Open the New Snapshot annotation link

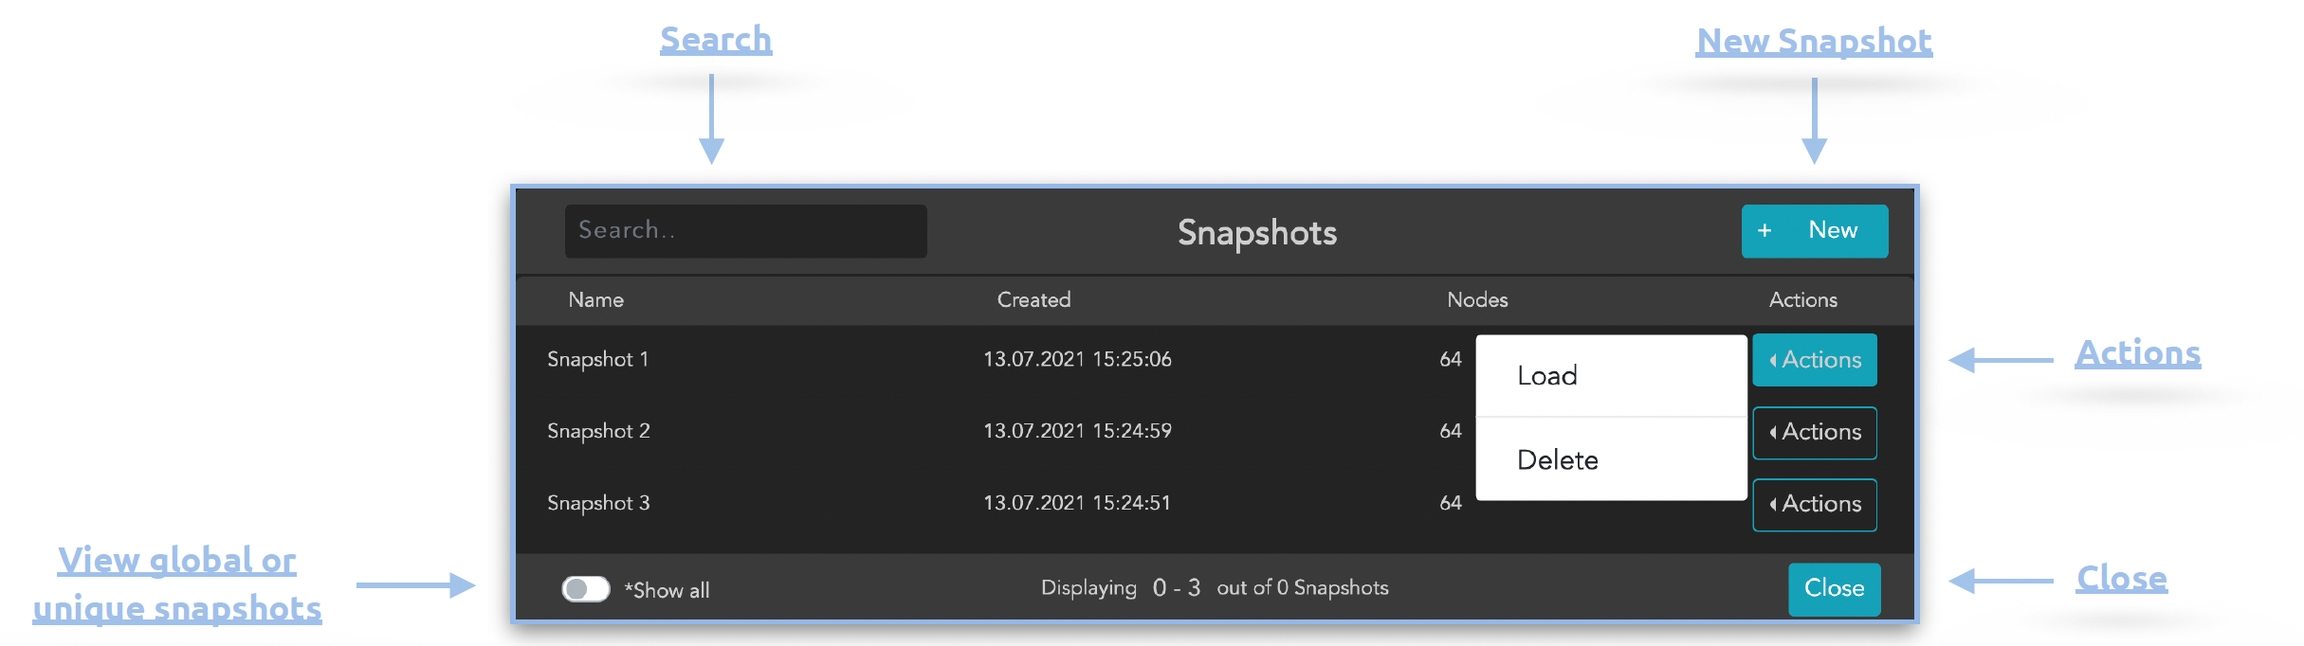coord(1814,41)
